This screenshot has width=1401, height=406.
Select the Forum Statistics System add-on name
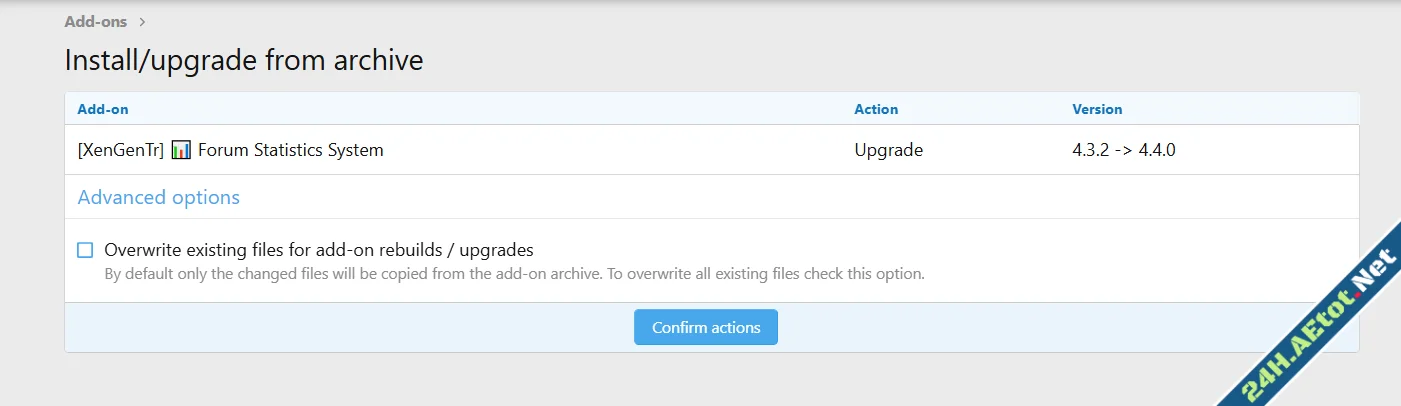coord(290,150)
